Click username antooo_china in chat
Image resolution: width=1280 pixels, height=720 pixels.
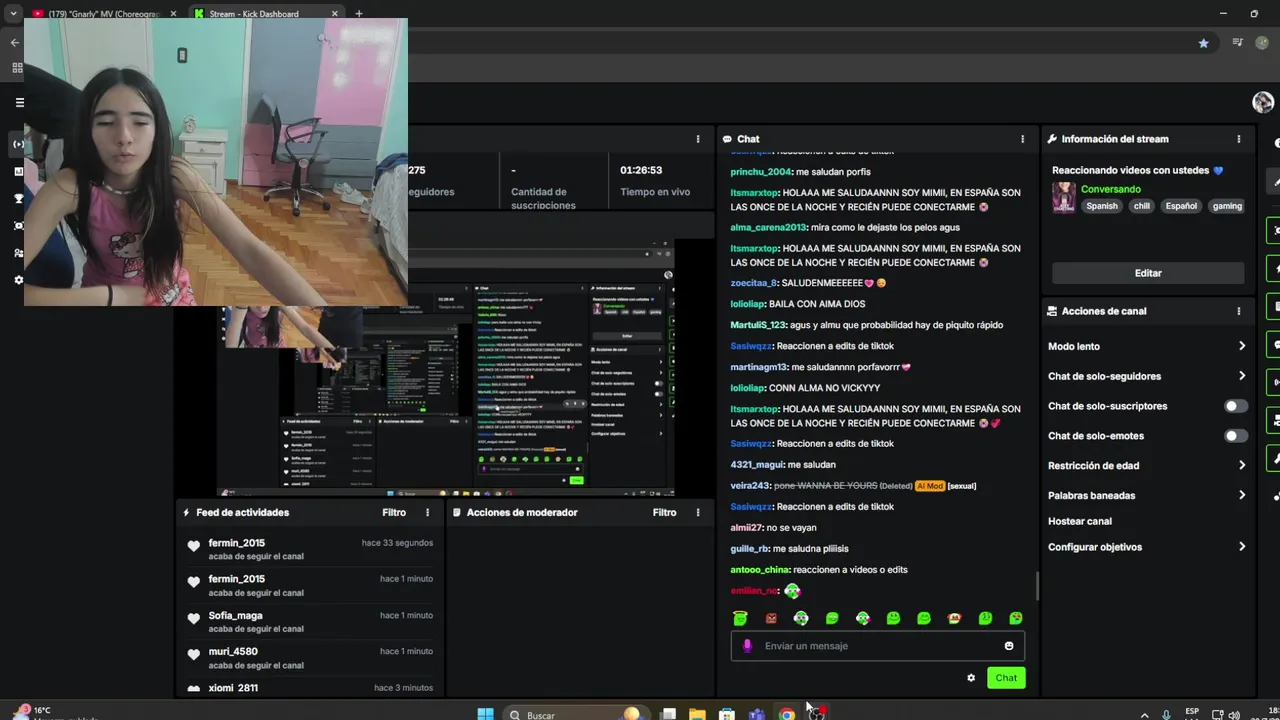760,570
